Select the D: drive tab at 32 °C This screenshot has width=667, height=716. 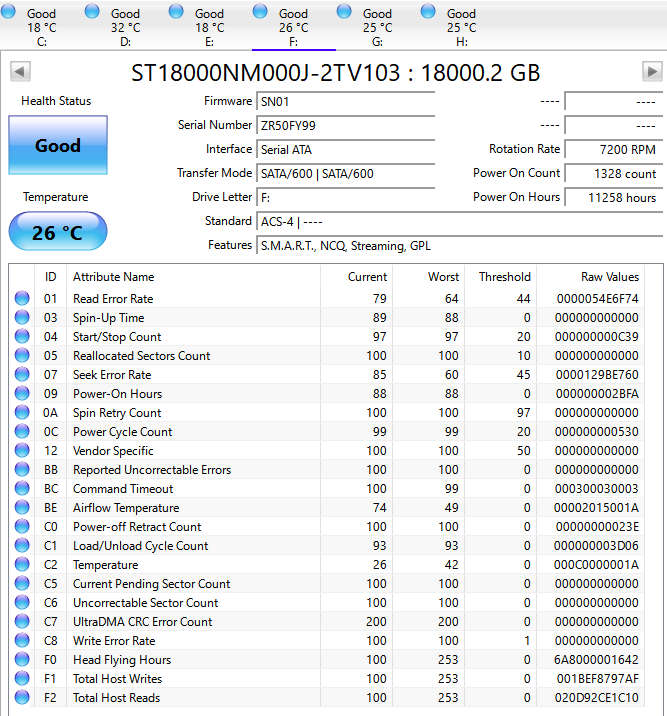click(126, 26)
